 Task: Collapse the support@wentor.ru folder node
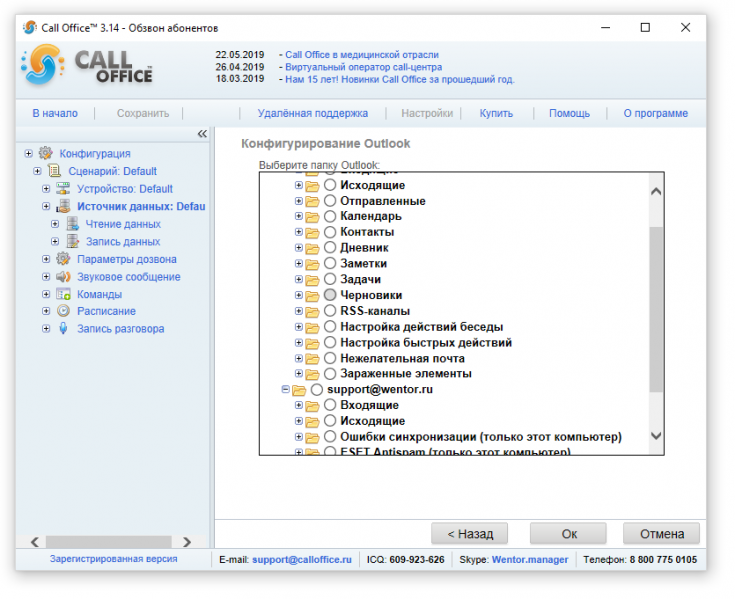[285, 389]
